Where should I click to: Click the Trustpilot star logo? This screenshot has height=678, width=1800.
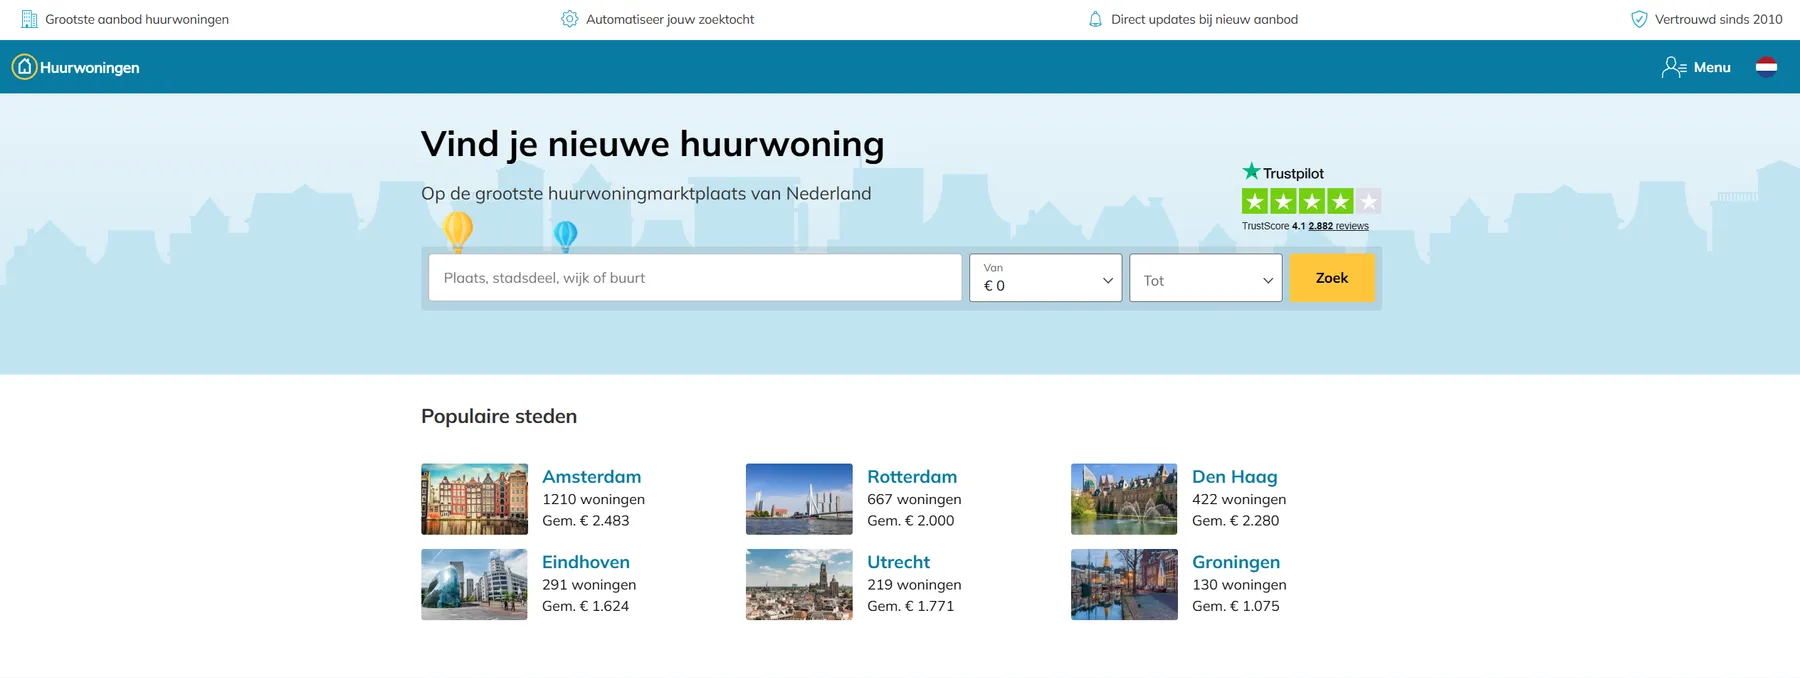pos(1251,172)
